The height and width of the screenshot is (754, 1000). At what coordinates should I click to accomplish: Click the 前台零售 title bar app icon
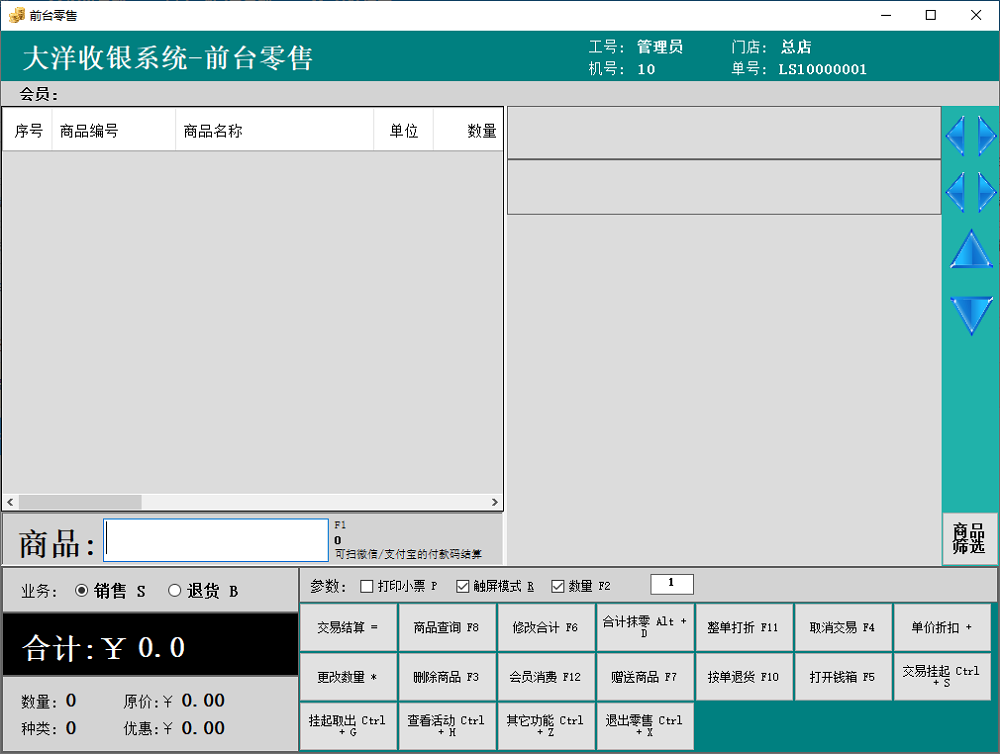pyautogui.click(x=16, y=15)
